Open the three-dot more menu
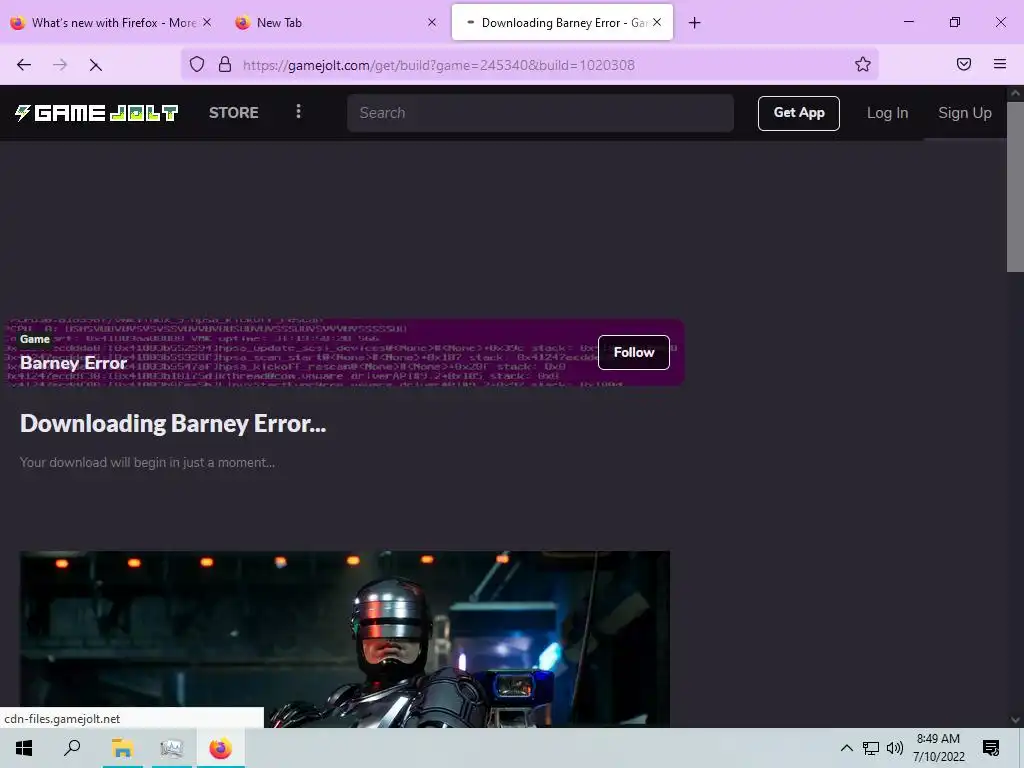 298,112
